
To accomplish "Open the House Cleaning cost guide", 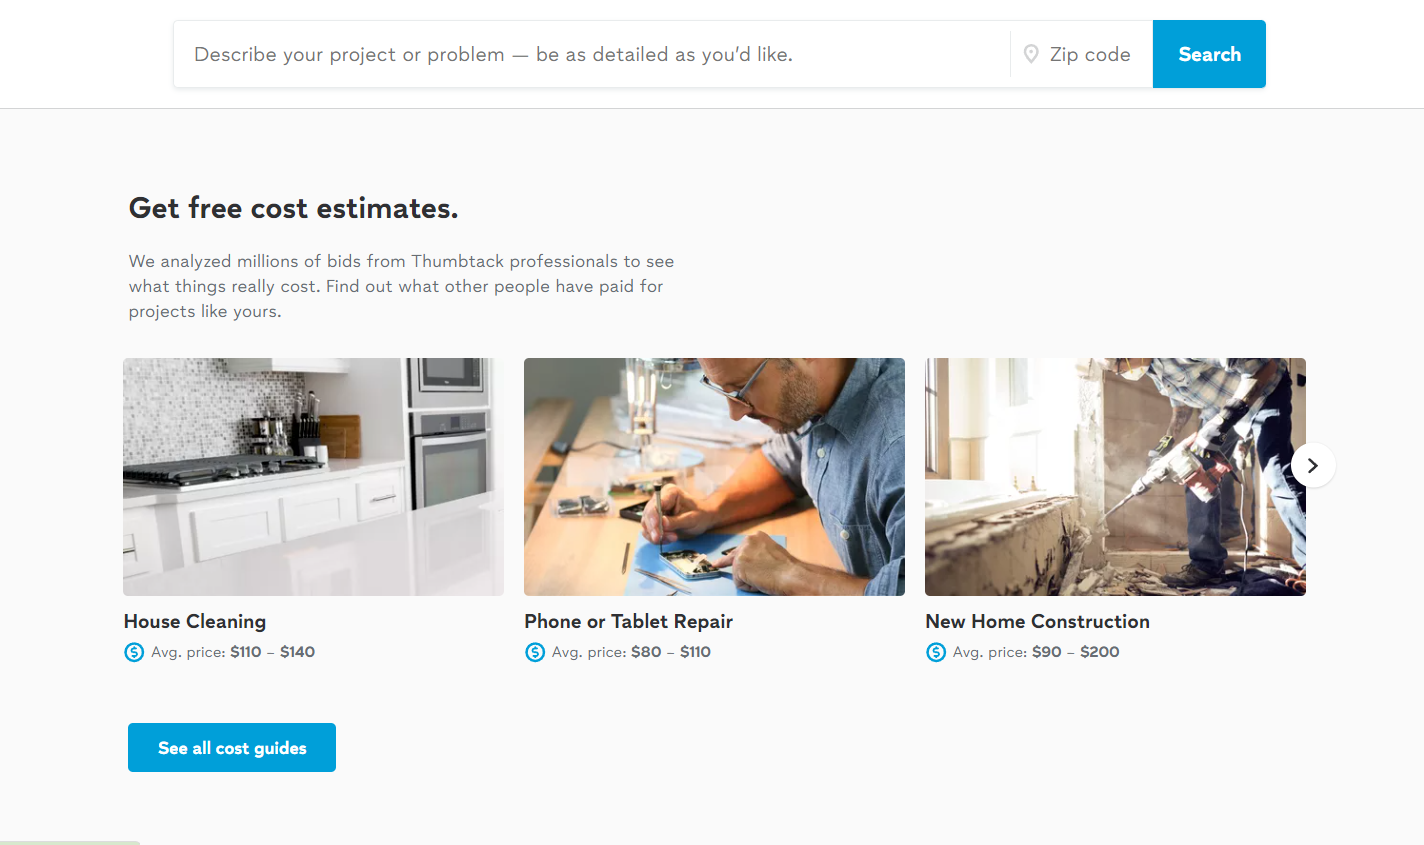I will [195, 621].
